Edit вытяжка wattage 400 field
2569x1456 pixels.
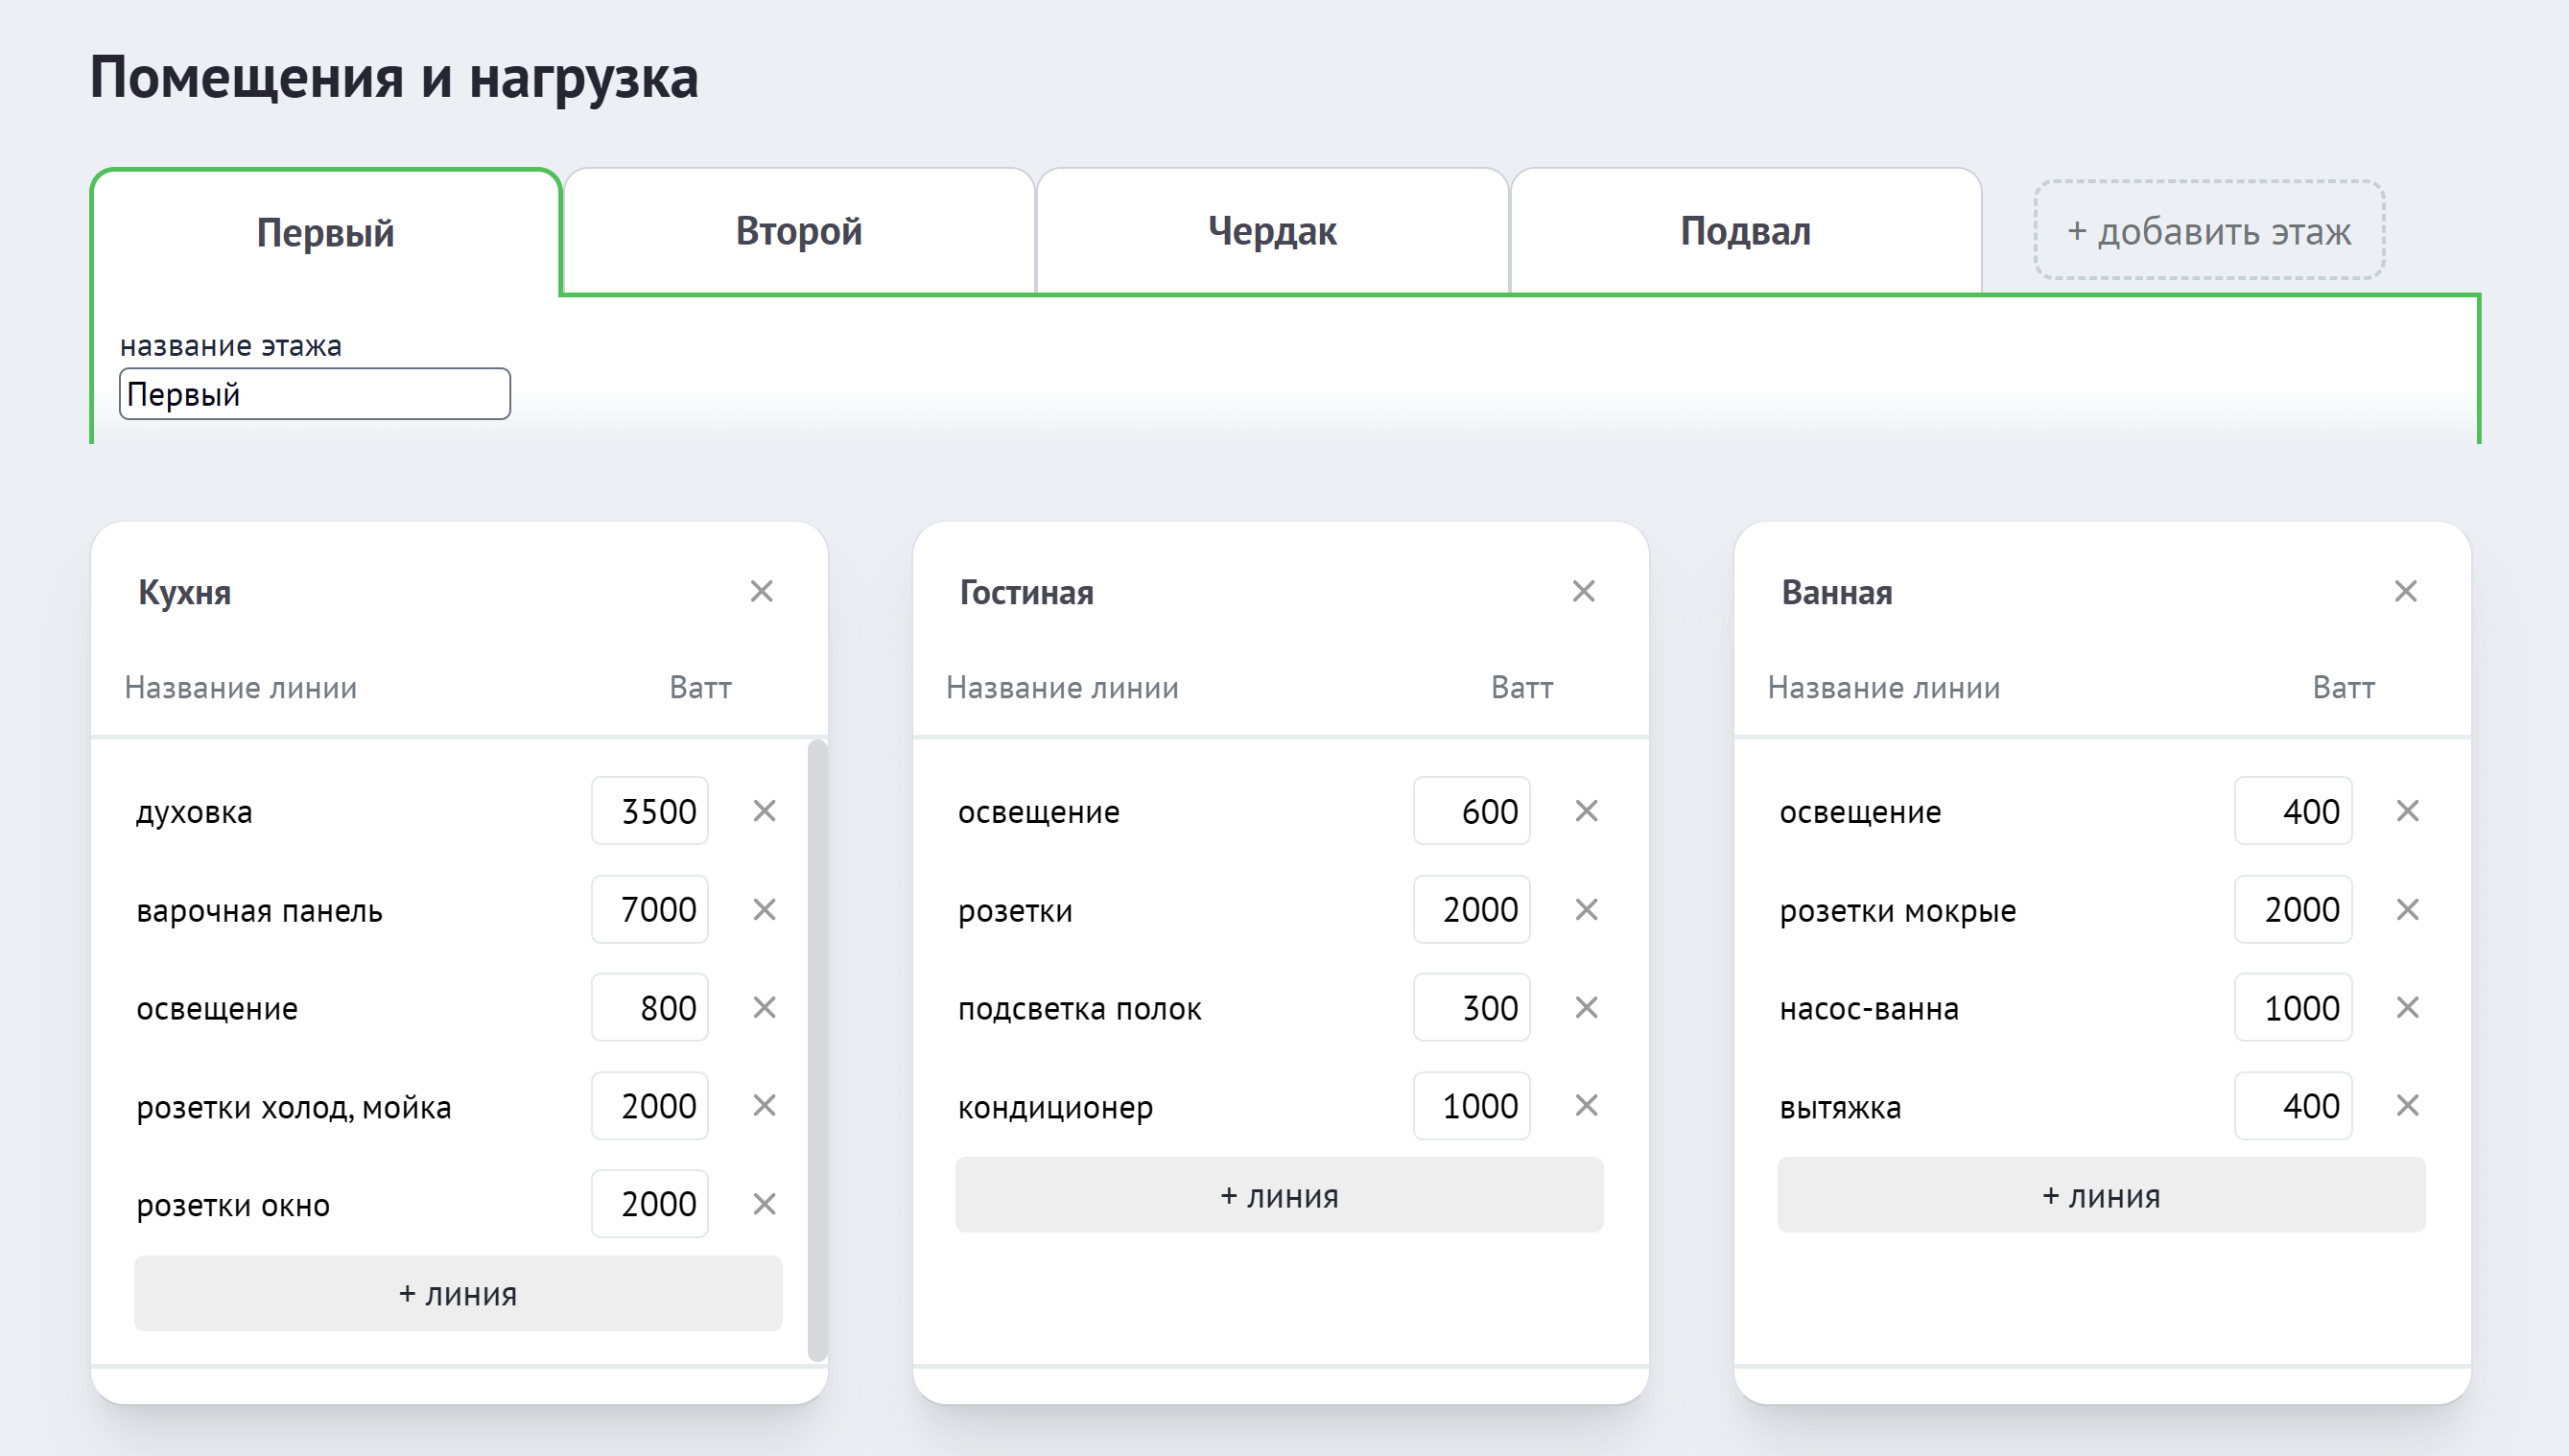click(2294, 1106)
